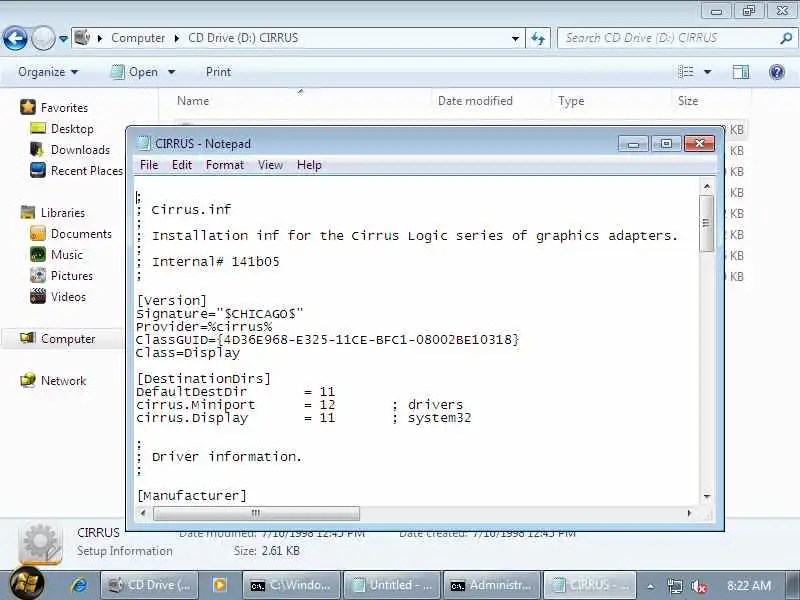The height and width of the screenshot is (600, 800).
Task: Click CD Drive (D:) CIRRUS breadcrumb
Action: click(x=243, y=38)
